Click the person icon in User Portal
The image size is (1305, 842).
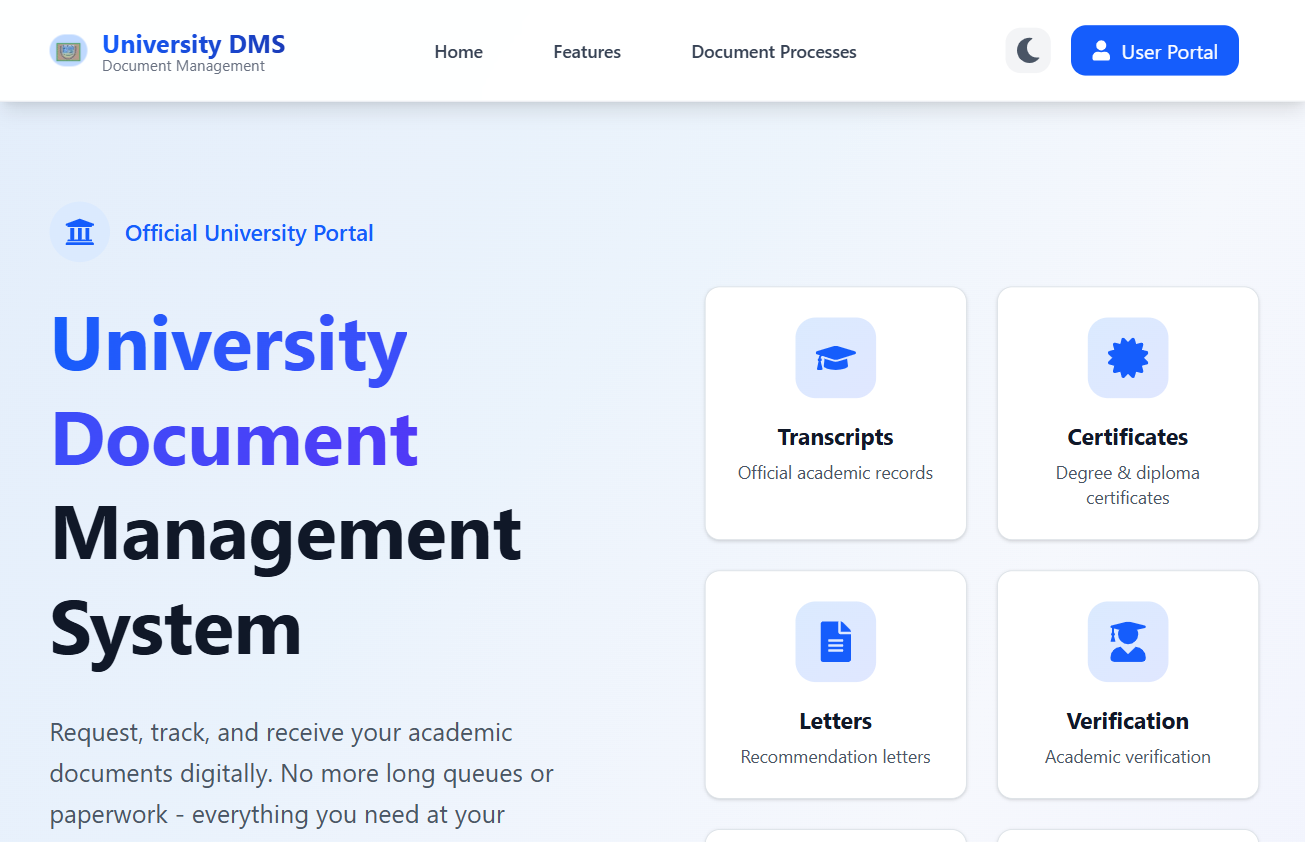pos(1101,51)
